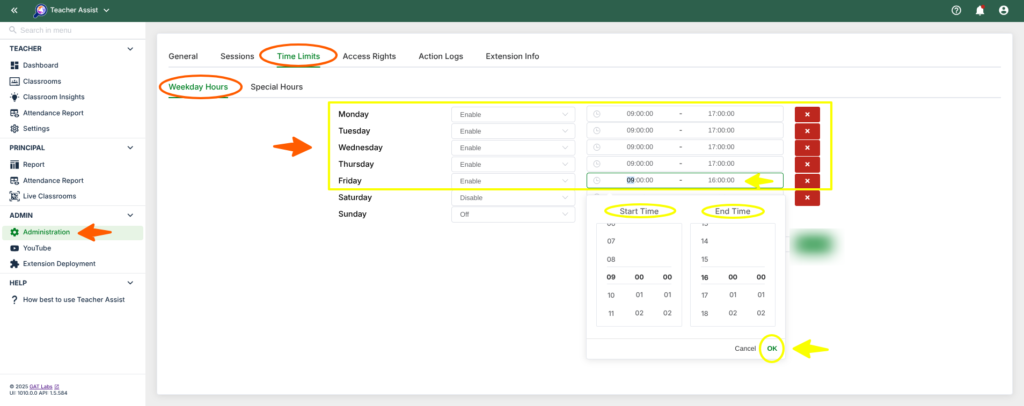
Task: Remove Saturday hours with red X button
Action: tap(807, 197)
